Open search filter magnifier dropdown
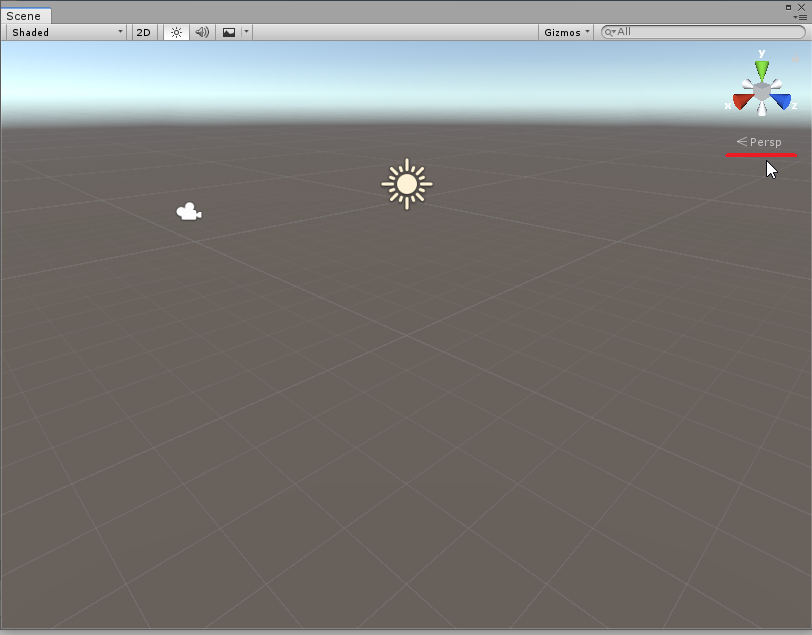The height and width of the screenshot is (635, 812). click(610, 32)
